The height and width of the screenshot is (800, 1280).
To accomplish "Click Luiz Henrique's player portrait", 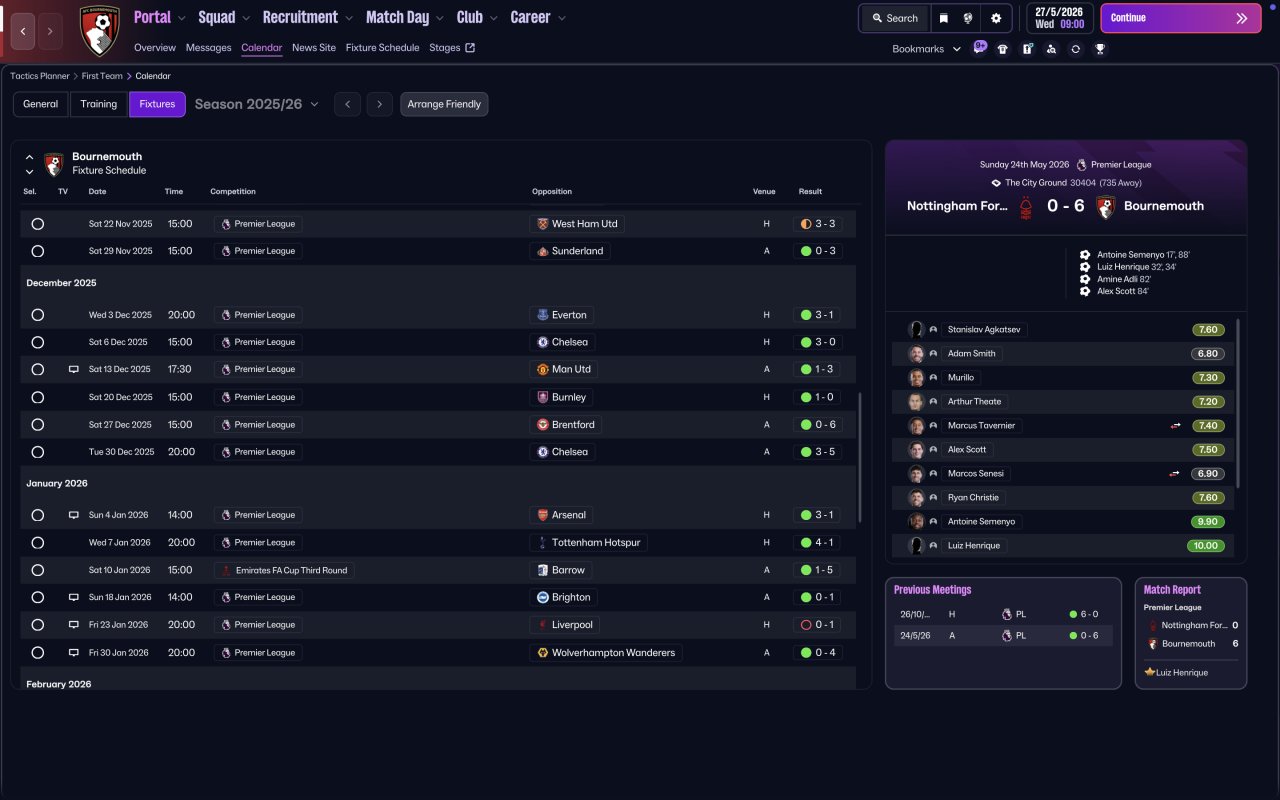I will pos(916,546).
